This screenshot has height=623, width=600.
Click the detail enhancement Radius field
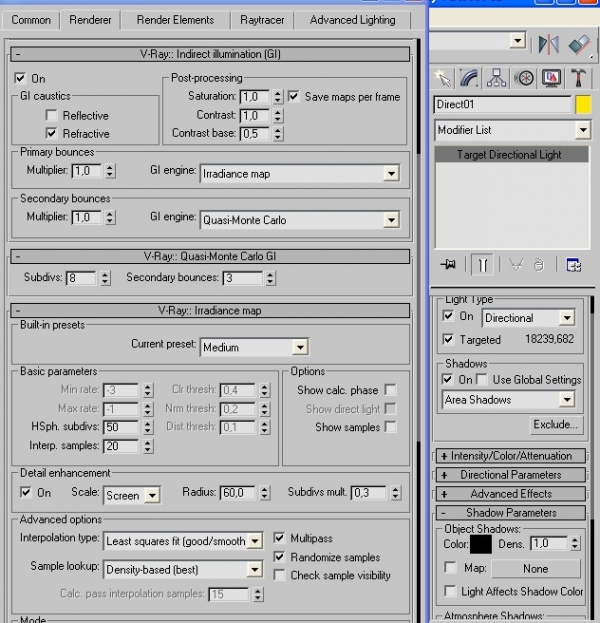pyautogui.click(x=237, y=493)
